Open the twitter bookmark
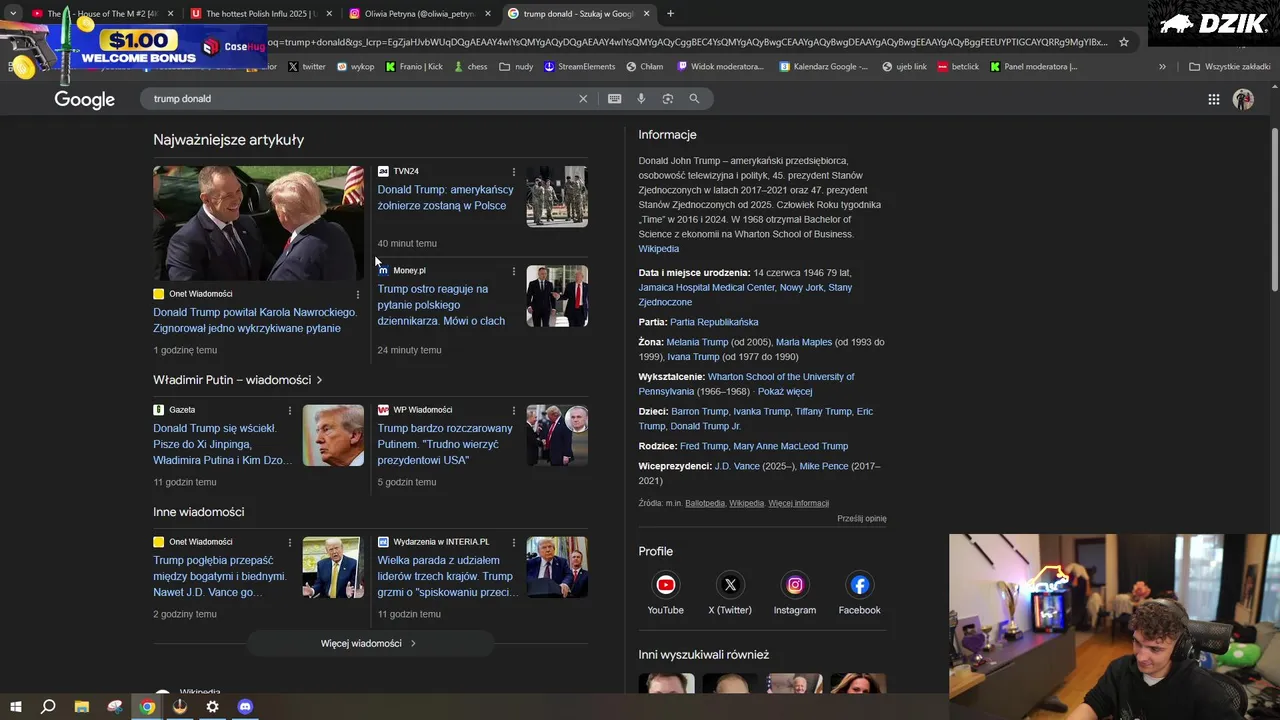Viewport: 1280px width, 720px height. [x=307, y=67]
